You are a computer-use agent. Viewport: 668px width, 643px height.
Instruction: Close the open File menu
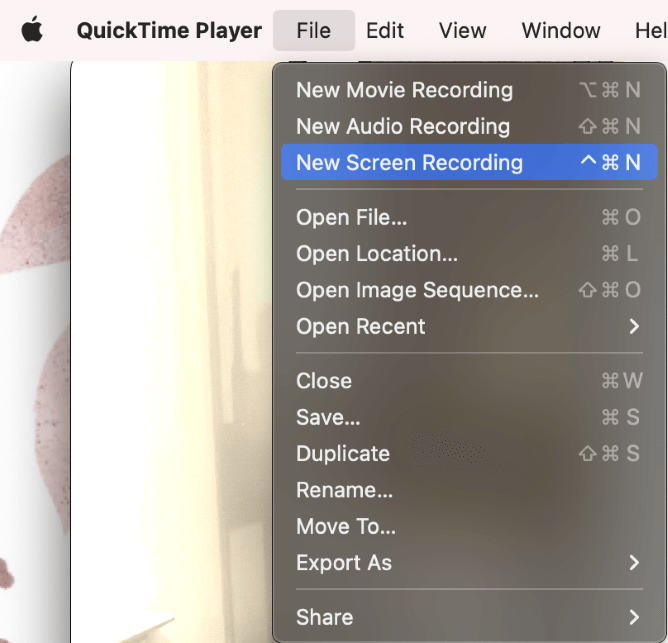tap(313, 30)
